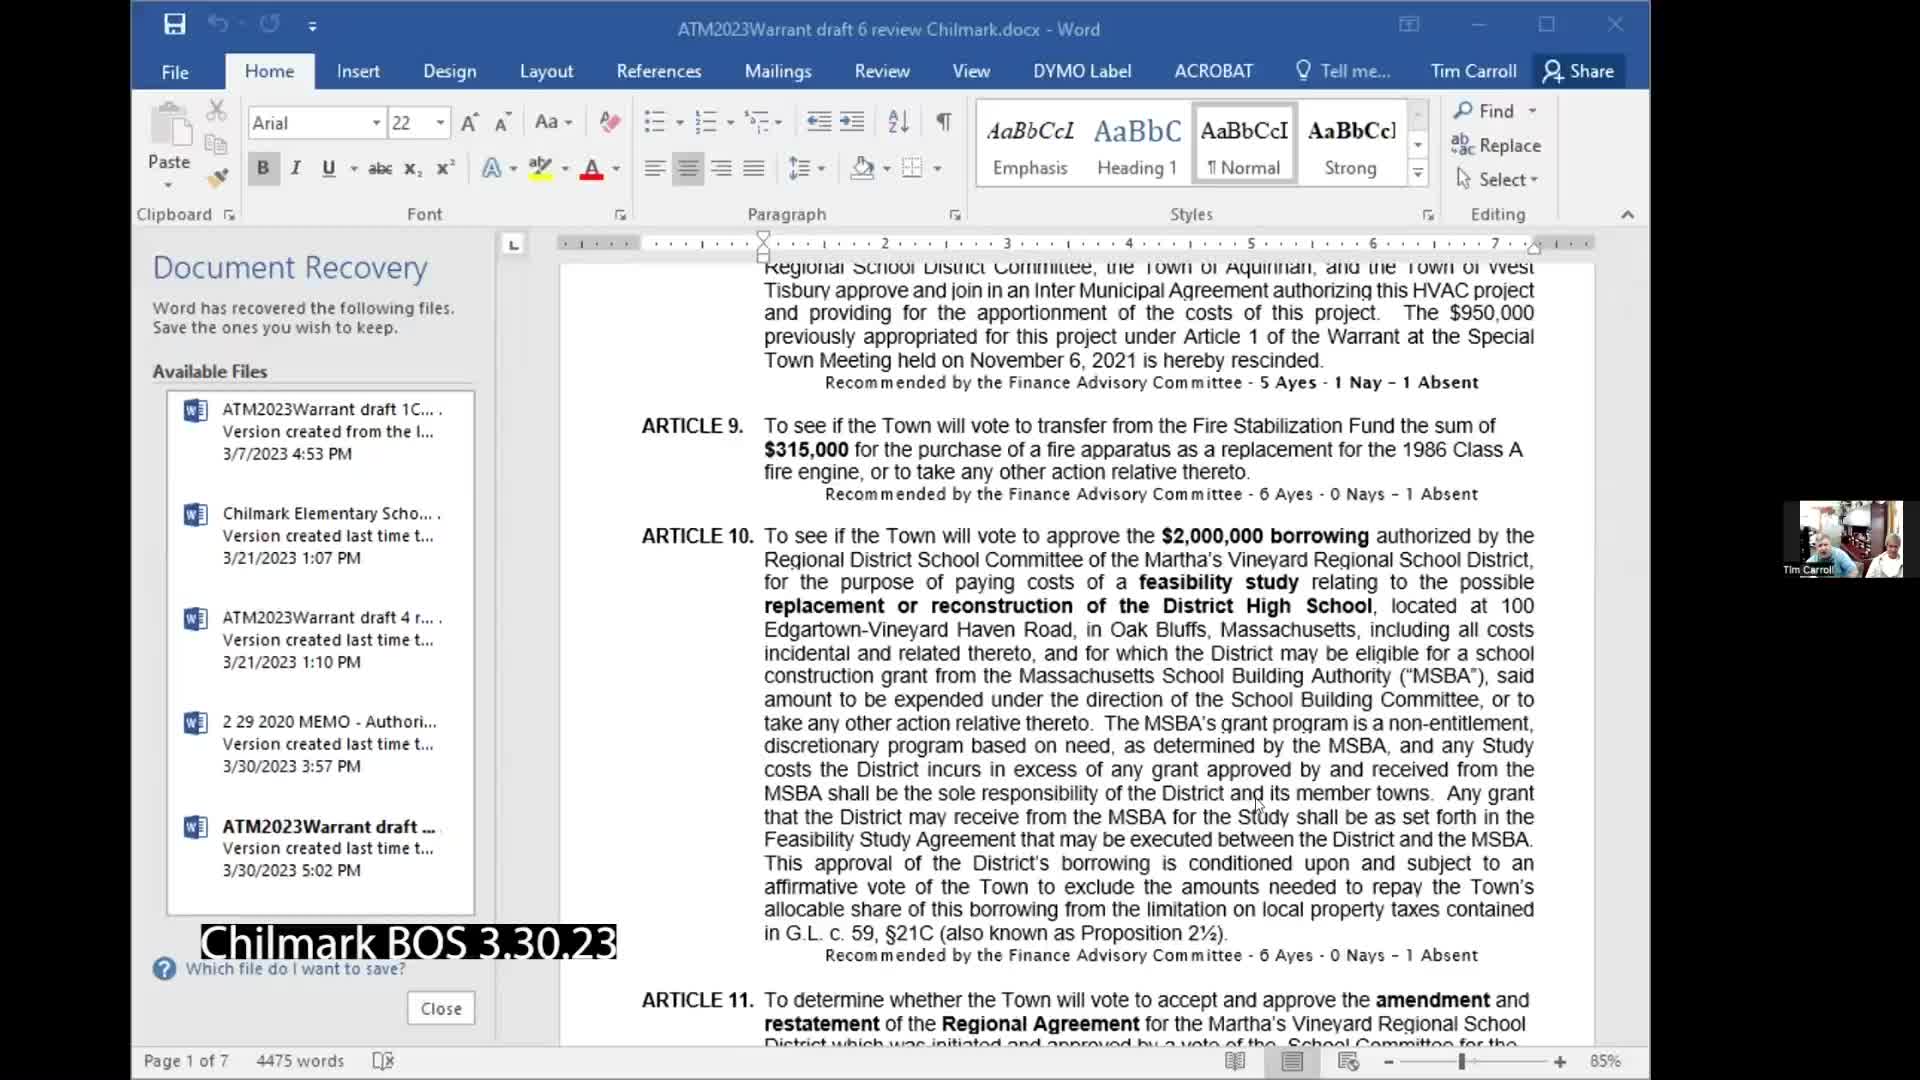1920x1080 pixels.
Task: Click the Copy icon in Clipboard group
Action: [x=216, y=144]
